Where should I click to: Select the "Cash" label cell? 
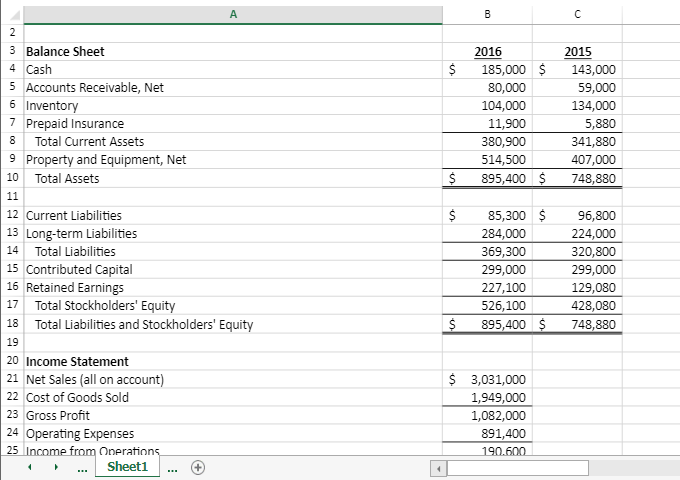(233, 69)
